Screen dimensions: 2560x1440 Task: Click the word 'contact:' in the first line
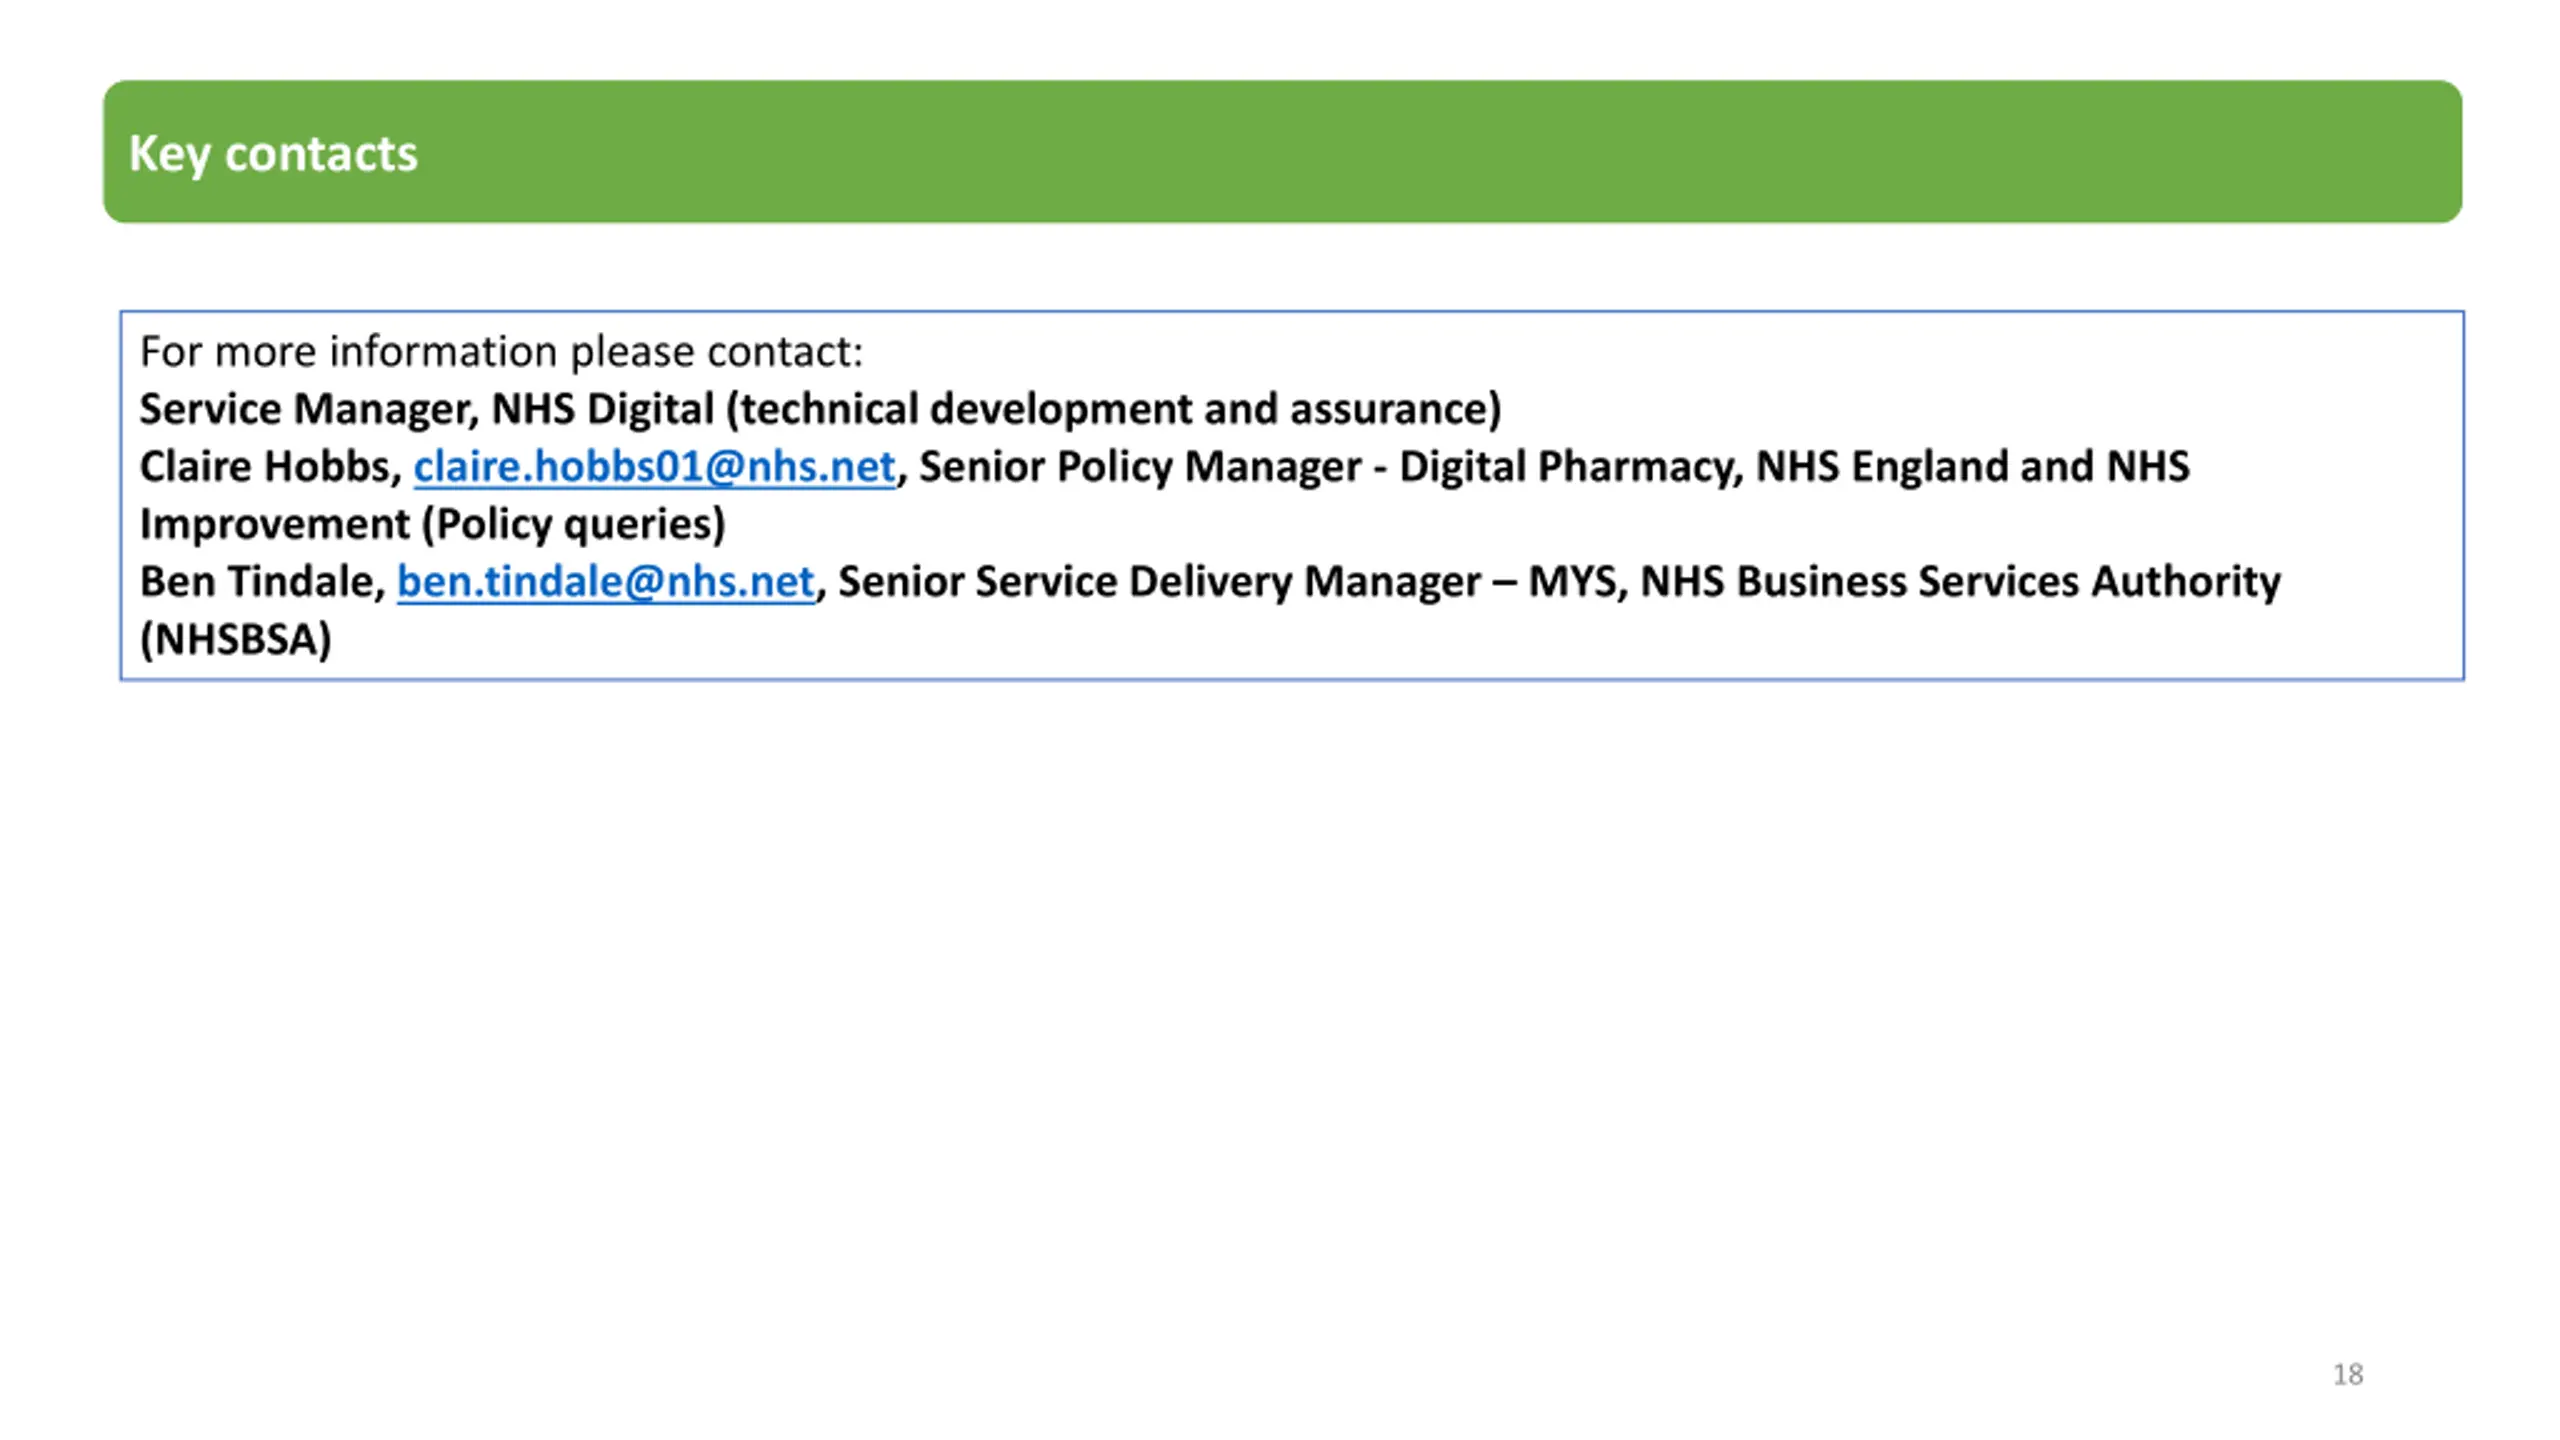[785, 352]
